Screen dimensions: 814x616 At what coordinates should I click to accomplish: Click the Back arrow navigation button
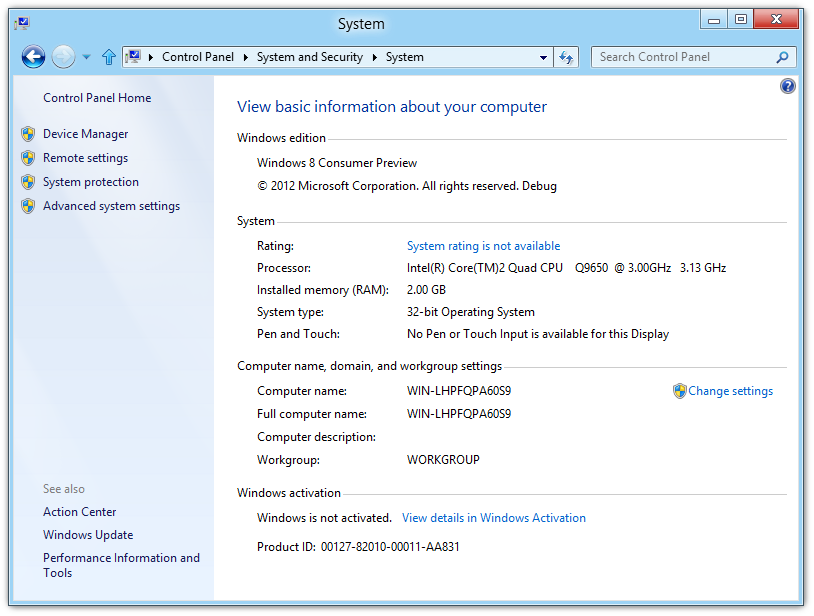(x=33, y=57)
